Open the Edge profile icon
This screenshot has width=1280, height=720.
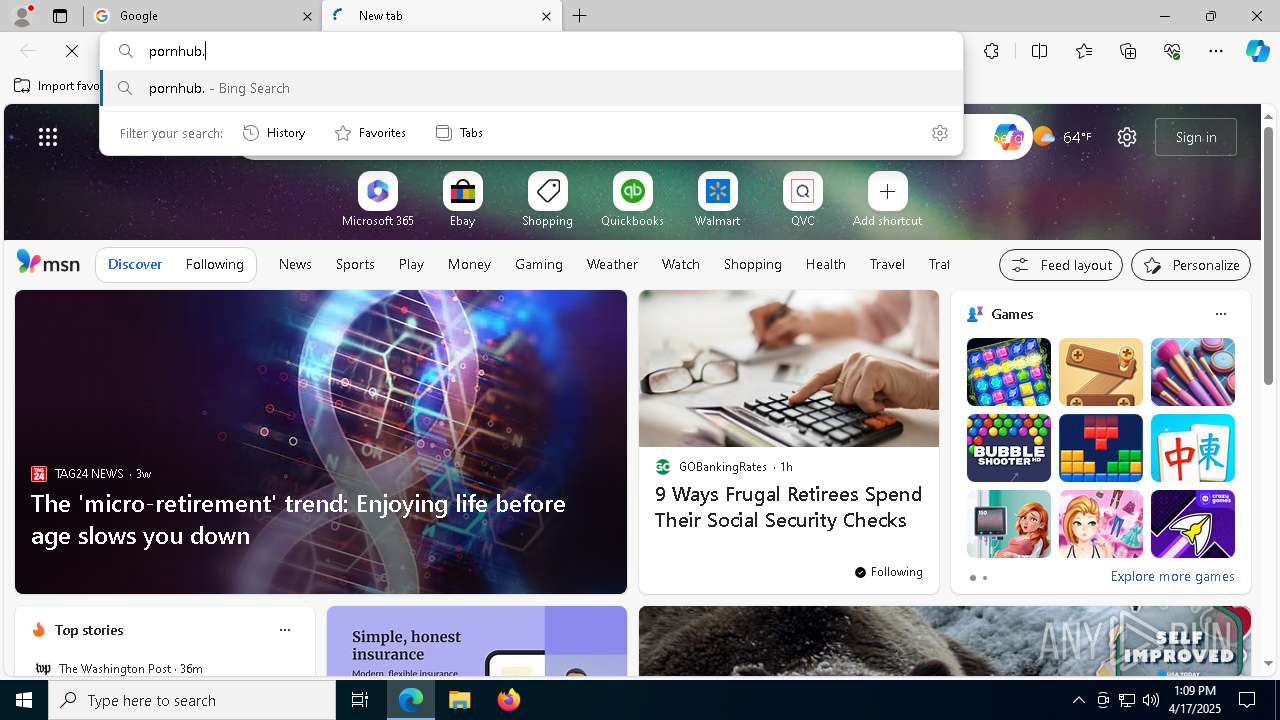point(21,15)
